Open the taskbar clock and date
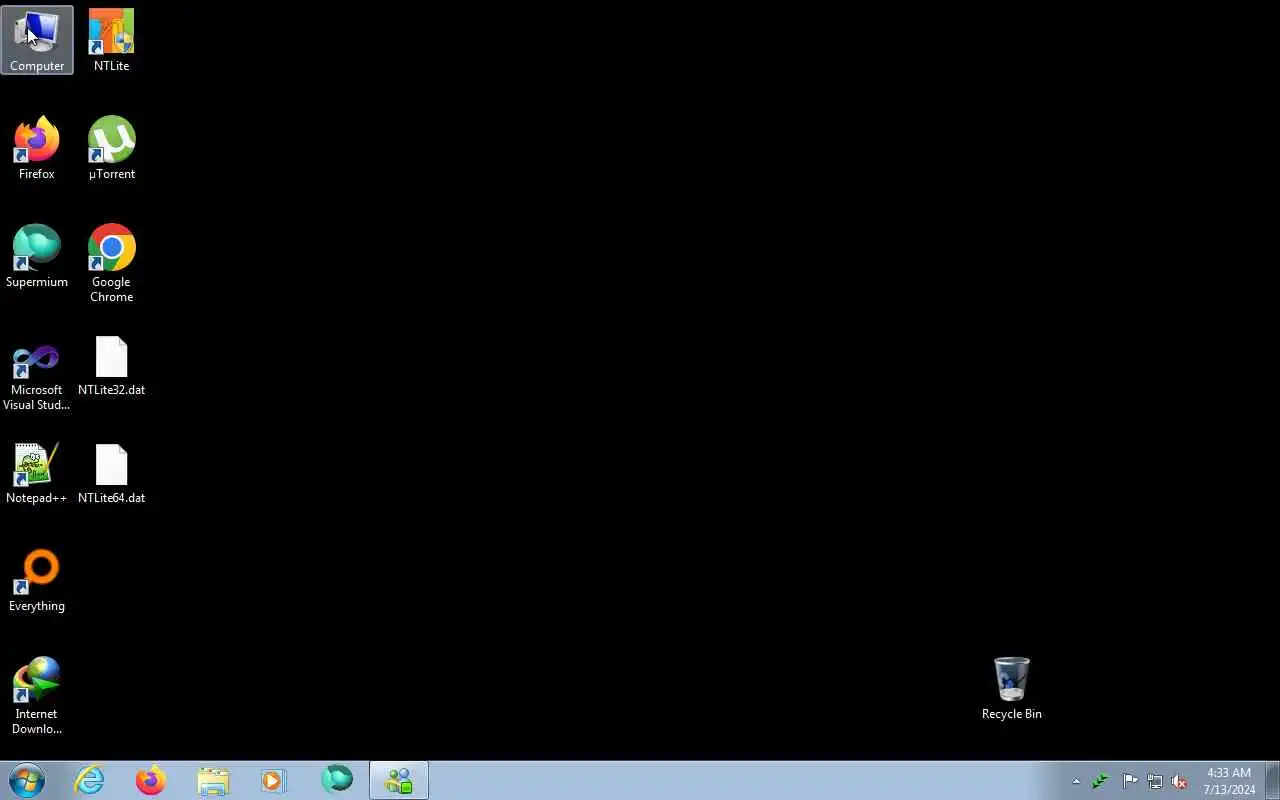 [1229, 781]
